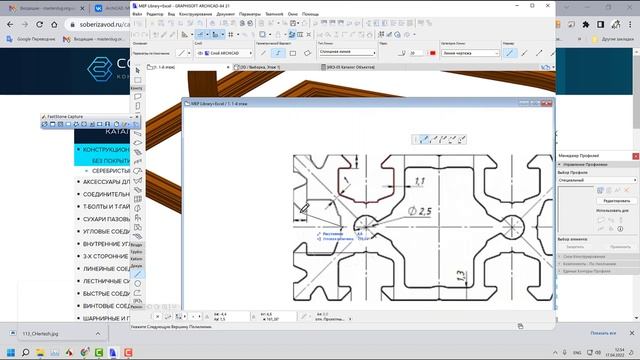Open the Edit (Редактор) menu

tap(155, 14)
